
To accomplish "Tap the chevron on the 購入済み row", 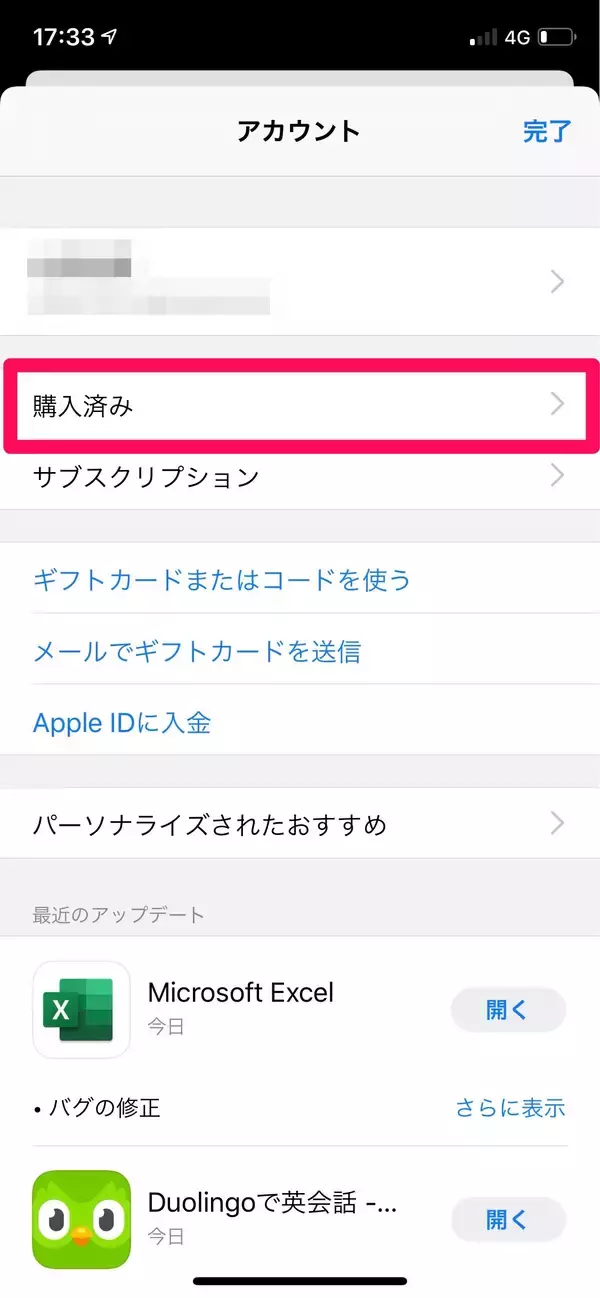I will click(x=558, y=404).
